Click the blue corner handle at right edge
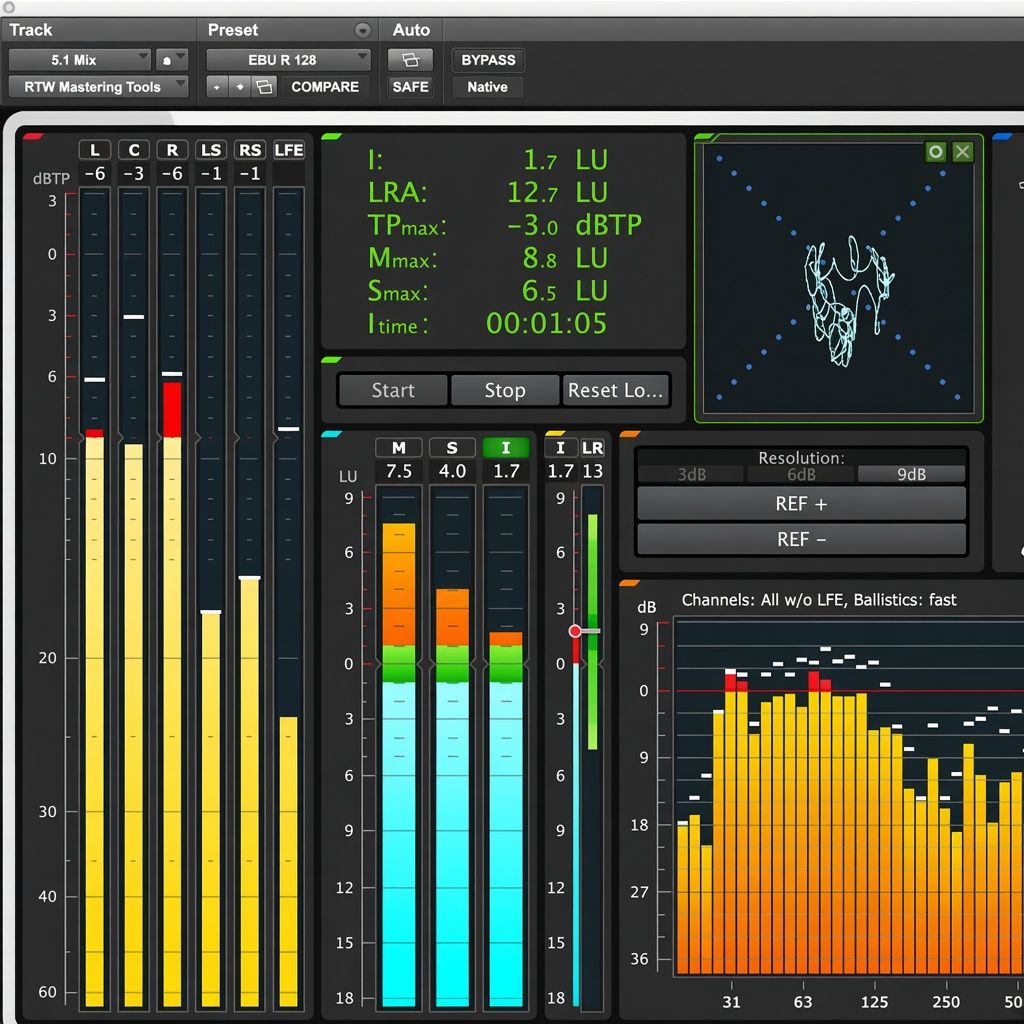Image resolution: width=1024 pixels, height=1024 pixels. pyautogui.click(x=1002, y=136)
